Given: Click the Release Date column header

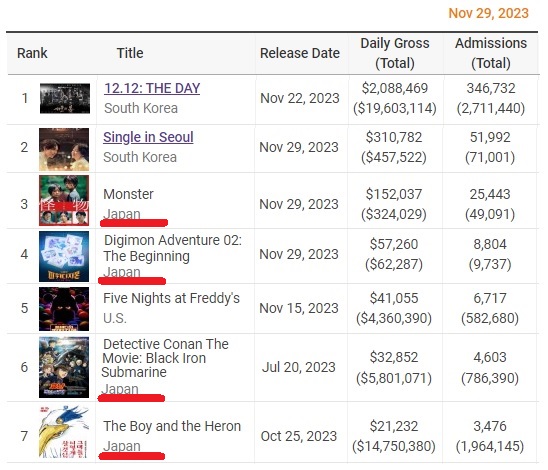Looking at the screenshot, I should (300, 53).
